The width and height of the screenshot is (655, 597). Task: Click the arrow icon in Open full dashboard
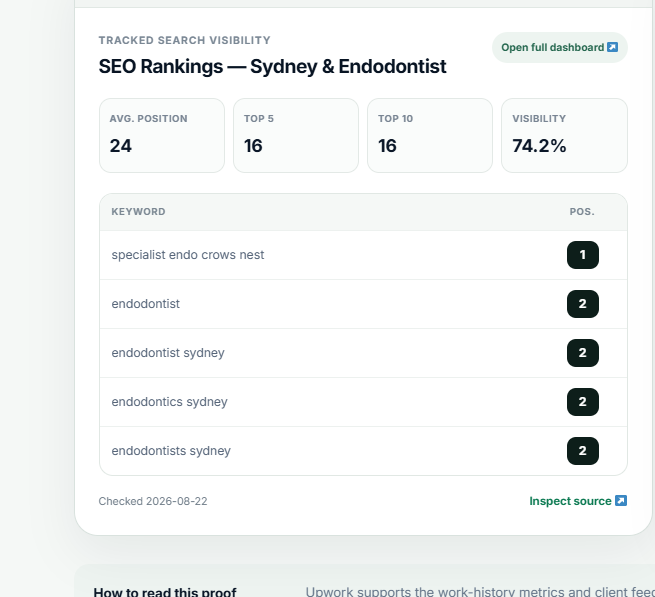pyautogui.click(x=612, y=47)
